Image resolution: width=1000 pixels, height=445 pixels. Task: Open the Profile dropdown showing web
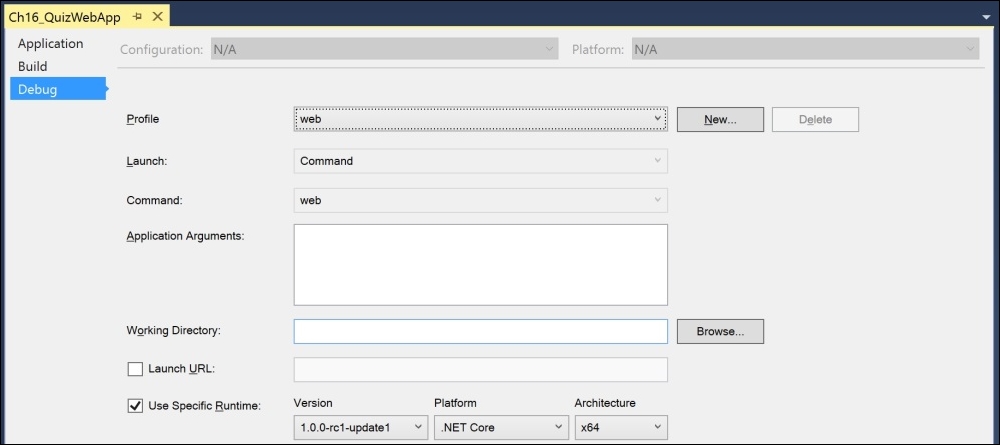pyautogui.click(x=480, y=119)
